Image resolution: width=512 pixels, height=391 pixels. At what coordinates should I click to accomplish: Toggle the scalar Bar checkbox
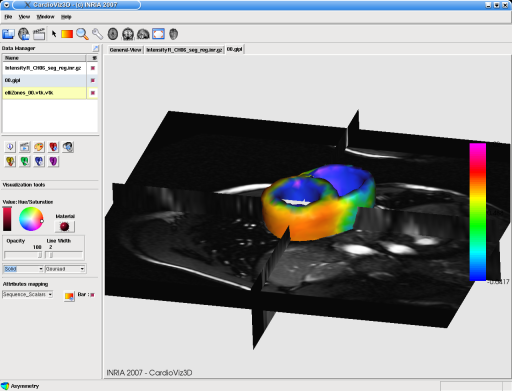pyautogui.click(x=92, y=295)
